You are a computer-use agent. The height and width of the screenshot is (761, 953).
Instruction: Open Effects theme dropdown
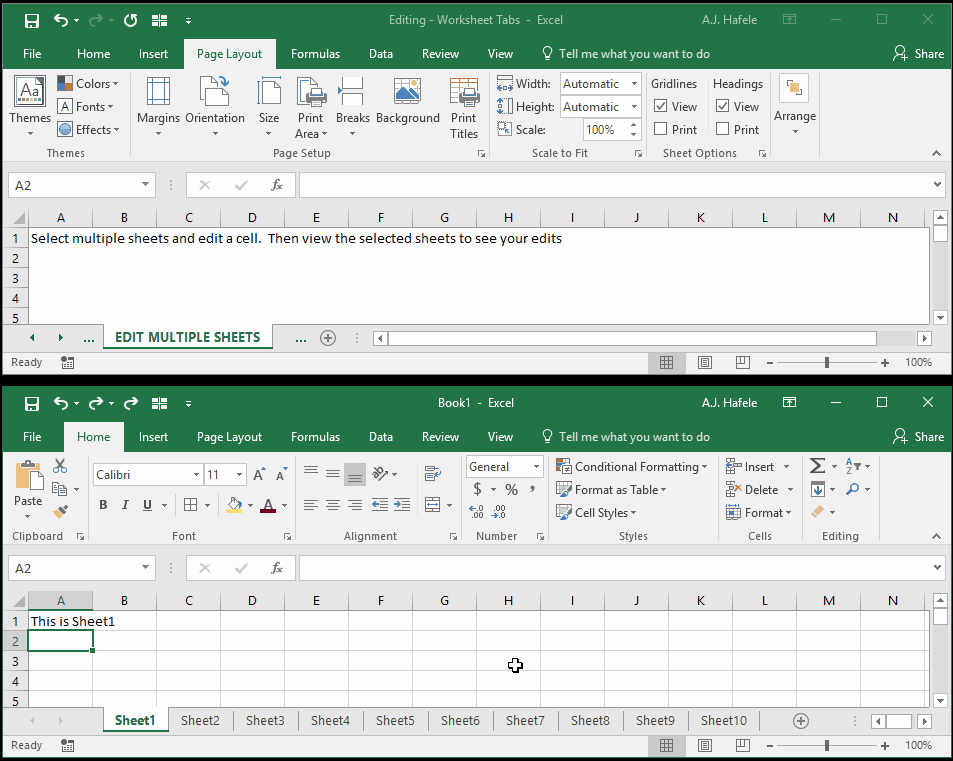click(x=88, y=129)
